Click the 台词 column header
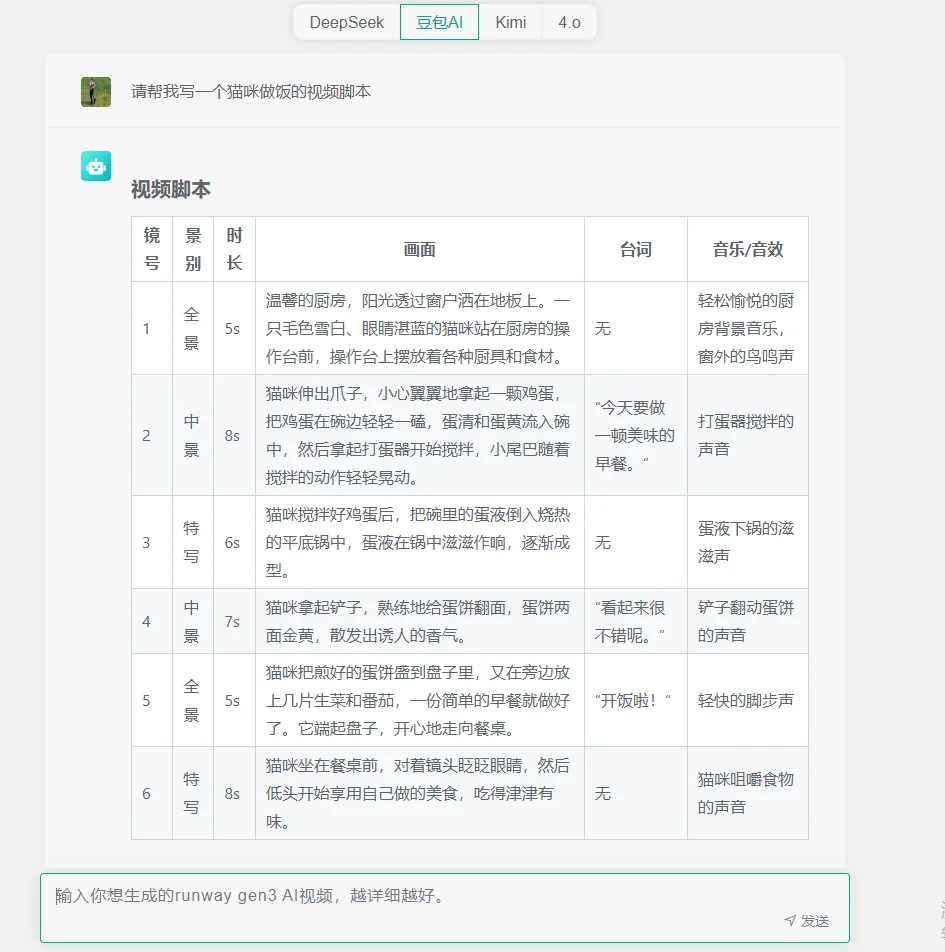The height and width of the screenshot is (952, 945). pos(635,249)
